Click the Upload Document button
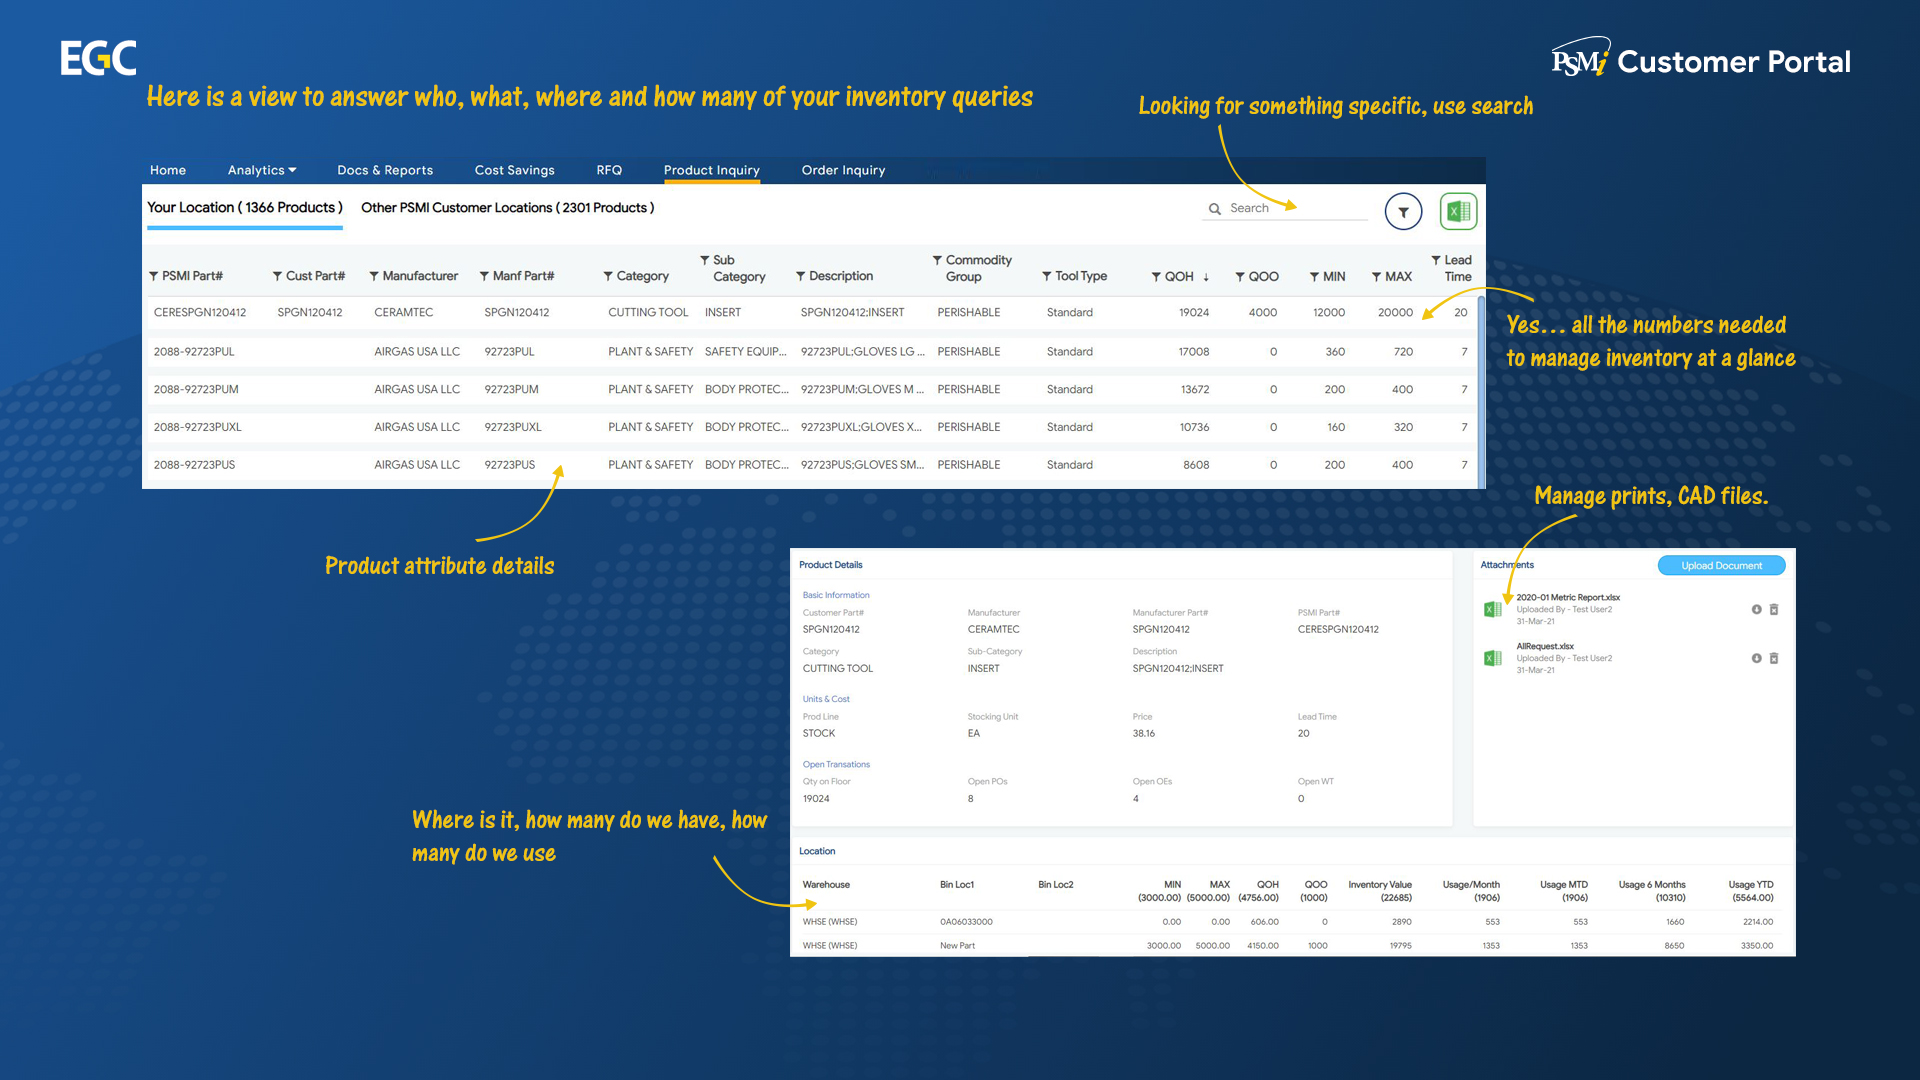Screen dimensions: 1920x1080 coord(1720,566)
